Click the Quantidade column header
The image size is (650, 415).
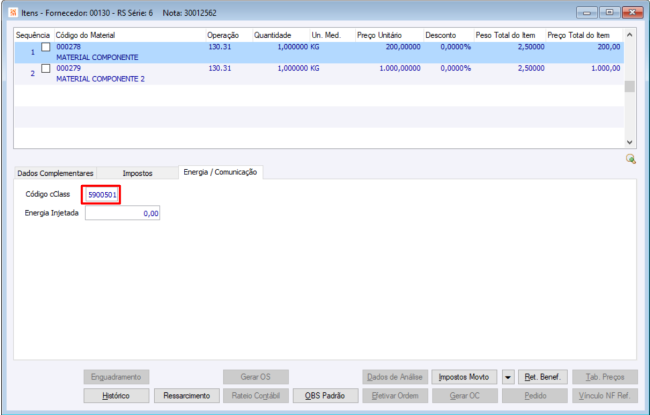tap(281, 35)
